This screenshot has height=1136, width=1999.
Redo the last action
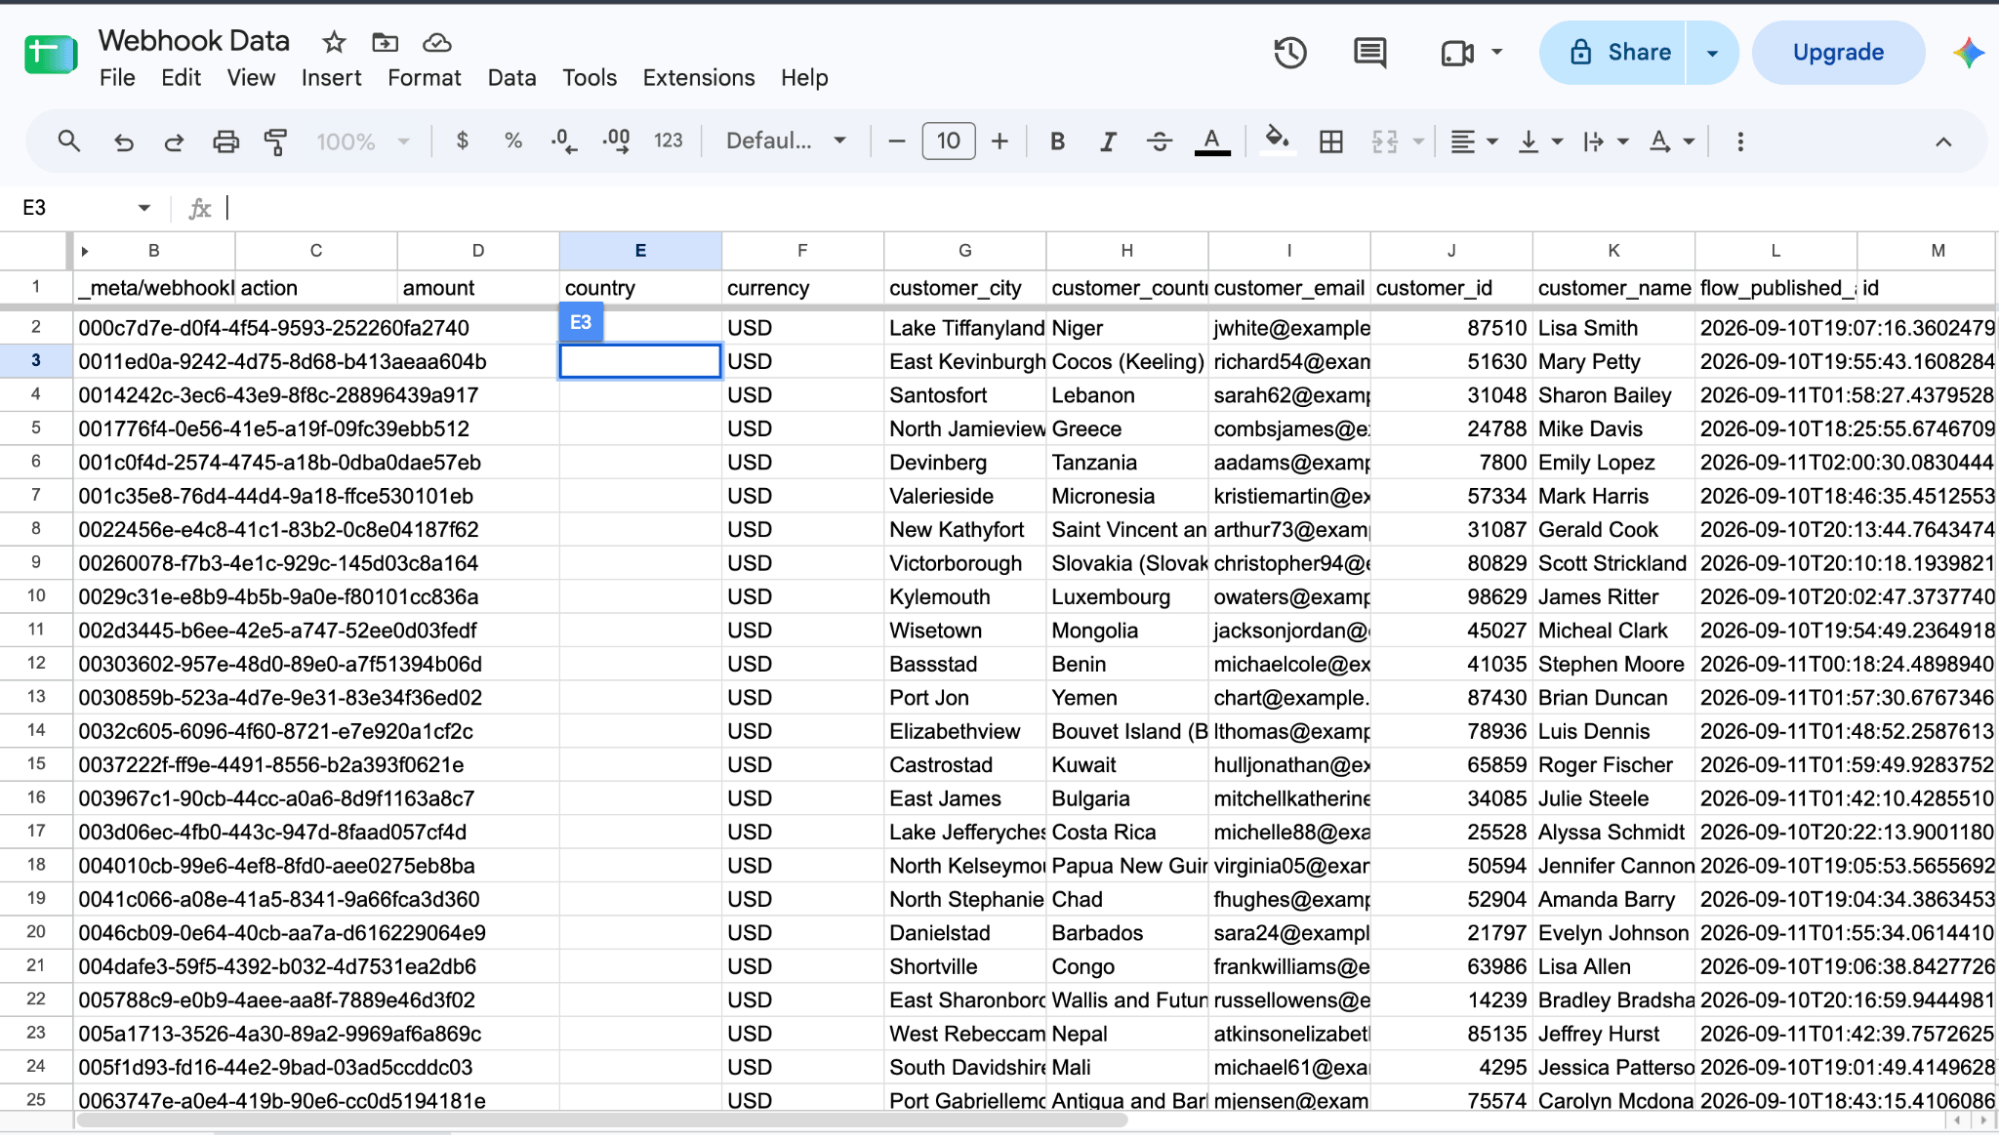[174, 142]
